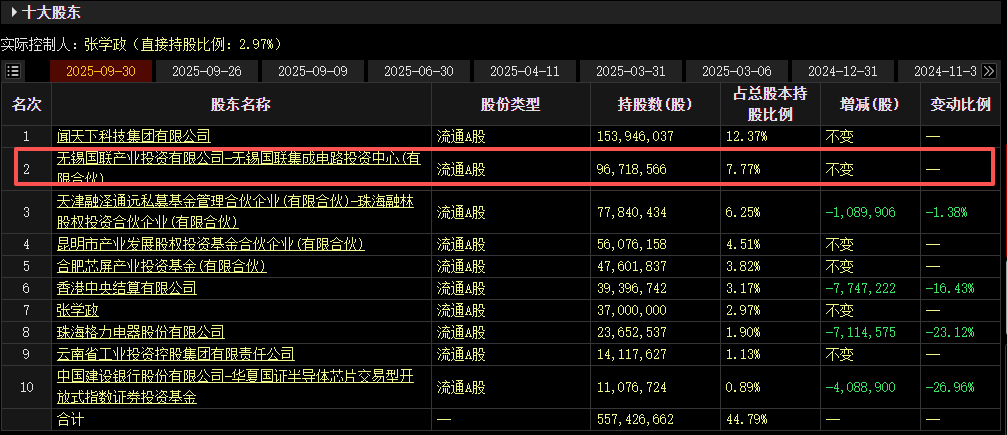
Task: Select the holding value 14,117,627
Action: tap(631, 354)
